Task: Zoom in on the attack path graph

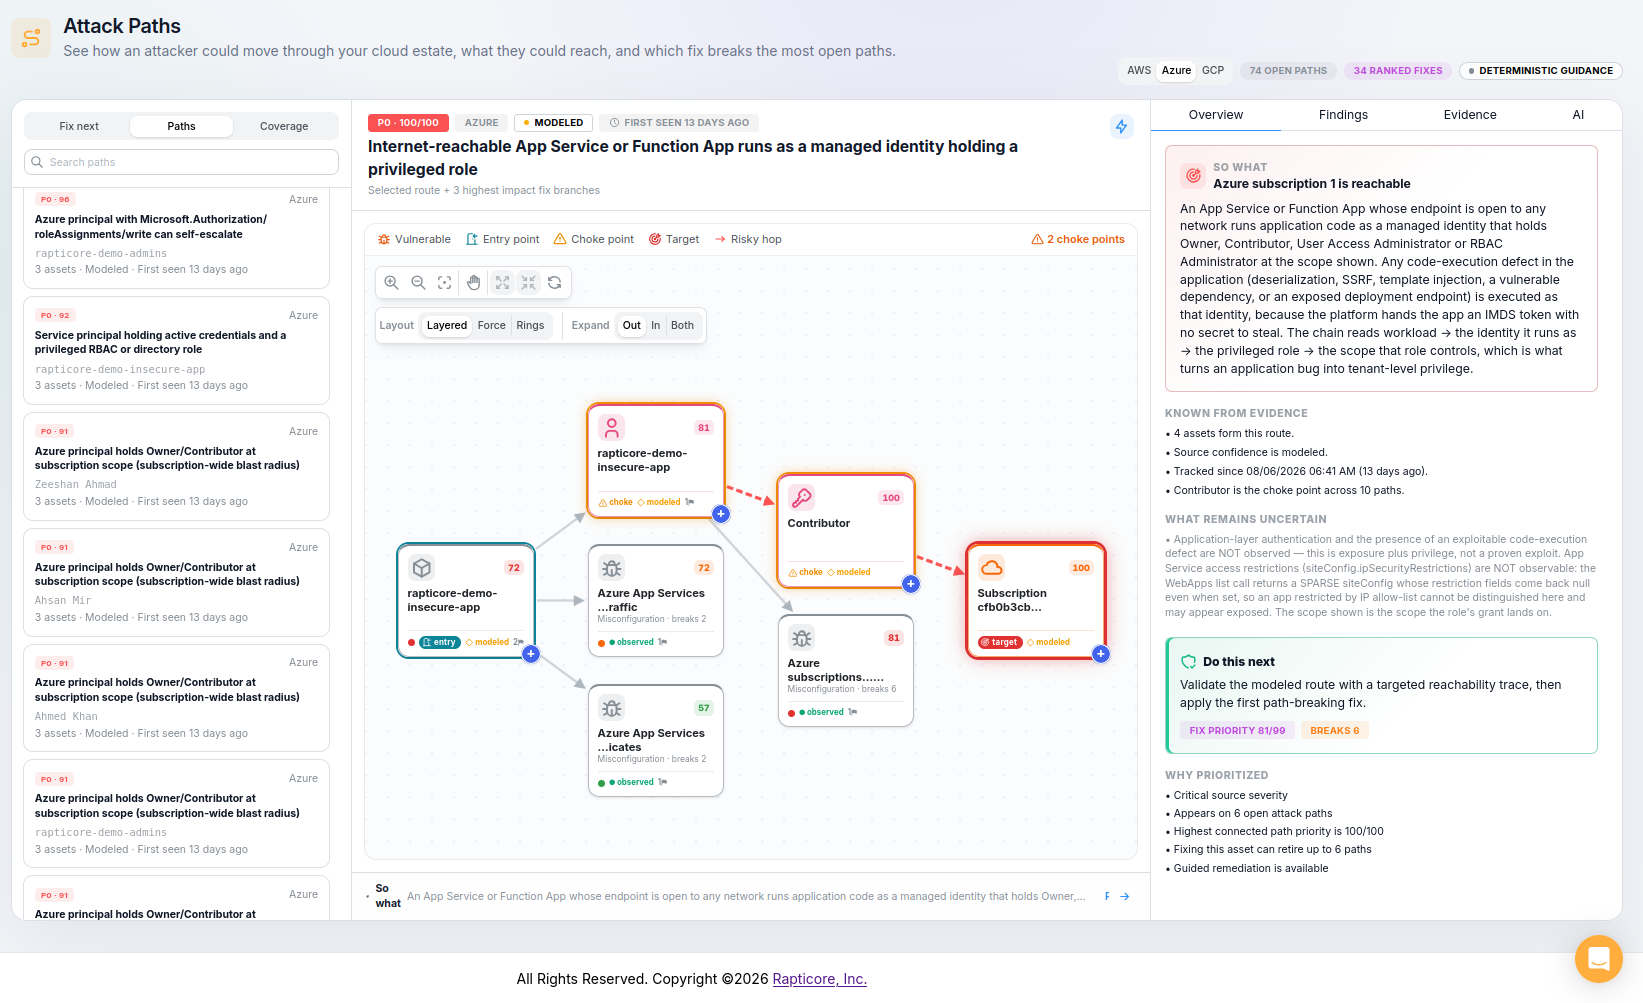Action: 392,283
